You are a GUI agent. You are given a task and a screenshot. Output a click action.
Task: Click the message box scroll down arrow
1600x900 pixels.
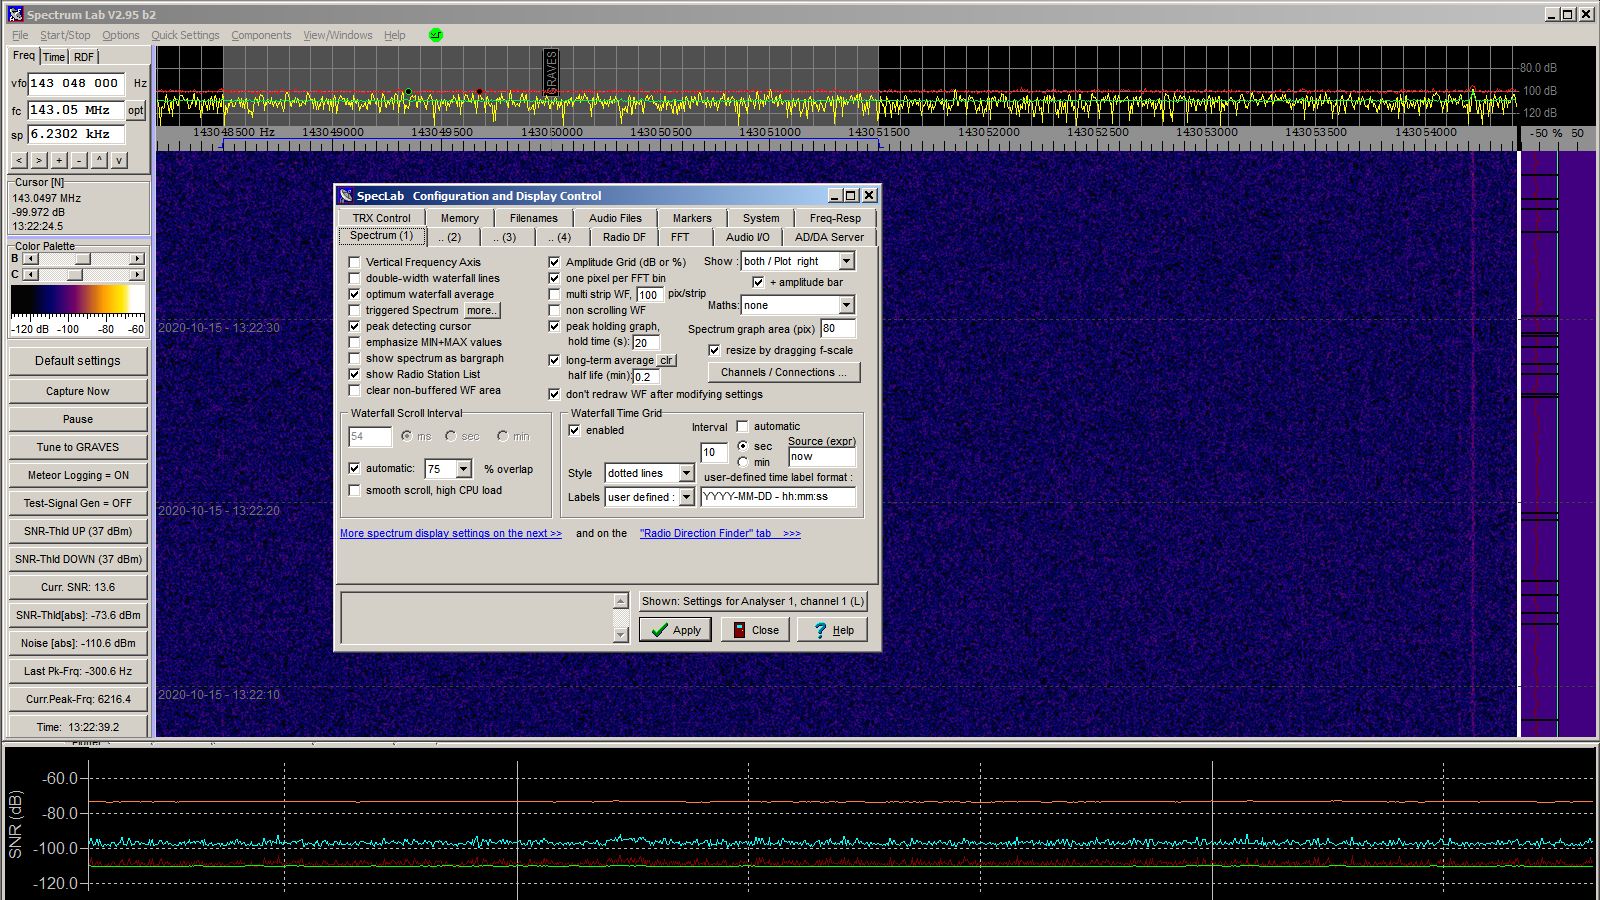point(620,634)
